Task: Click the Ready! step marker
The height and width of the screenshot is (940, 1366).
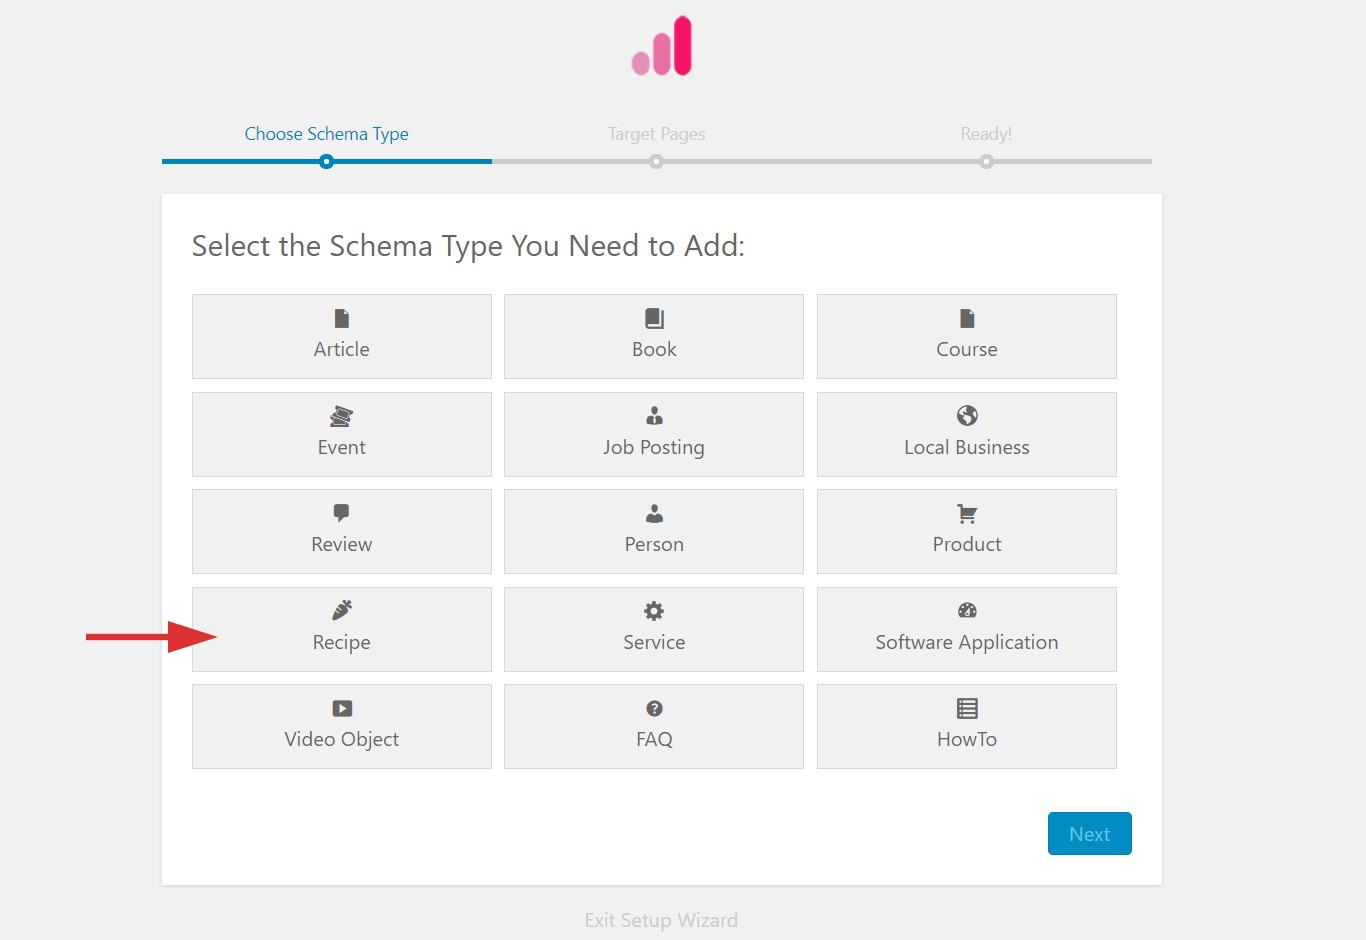Action: pos(986,160)
